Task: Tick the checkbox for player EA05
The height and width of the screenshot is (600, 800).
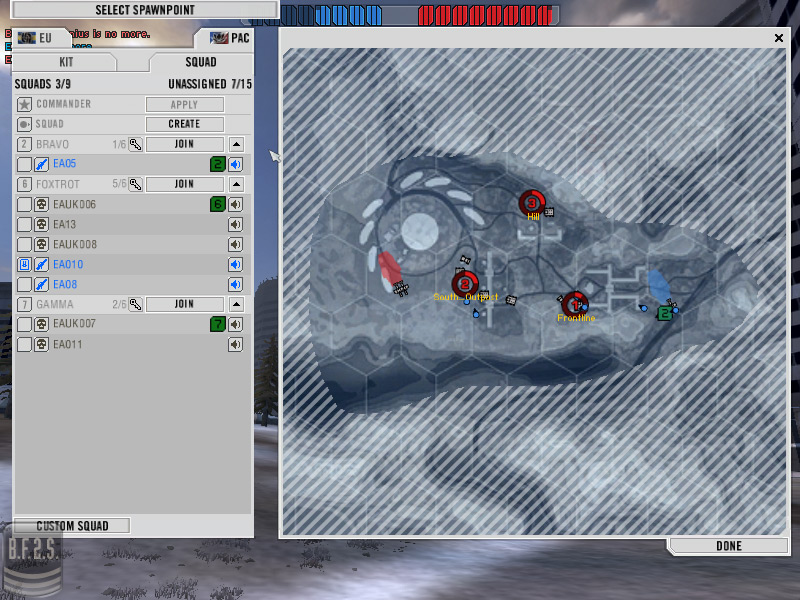Action: point(24,164)
